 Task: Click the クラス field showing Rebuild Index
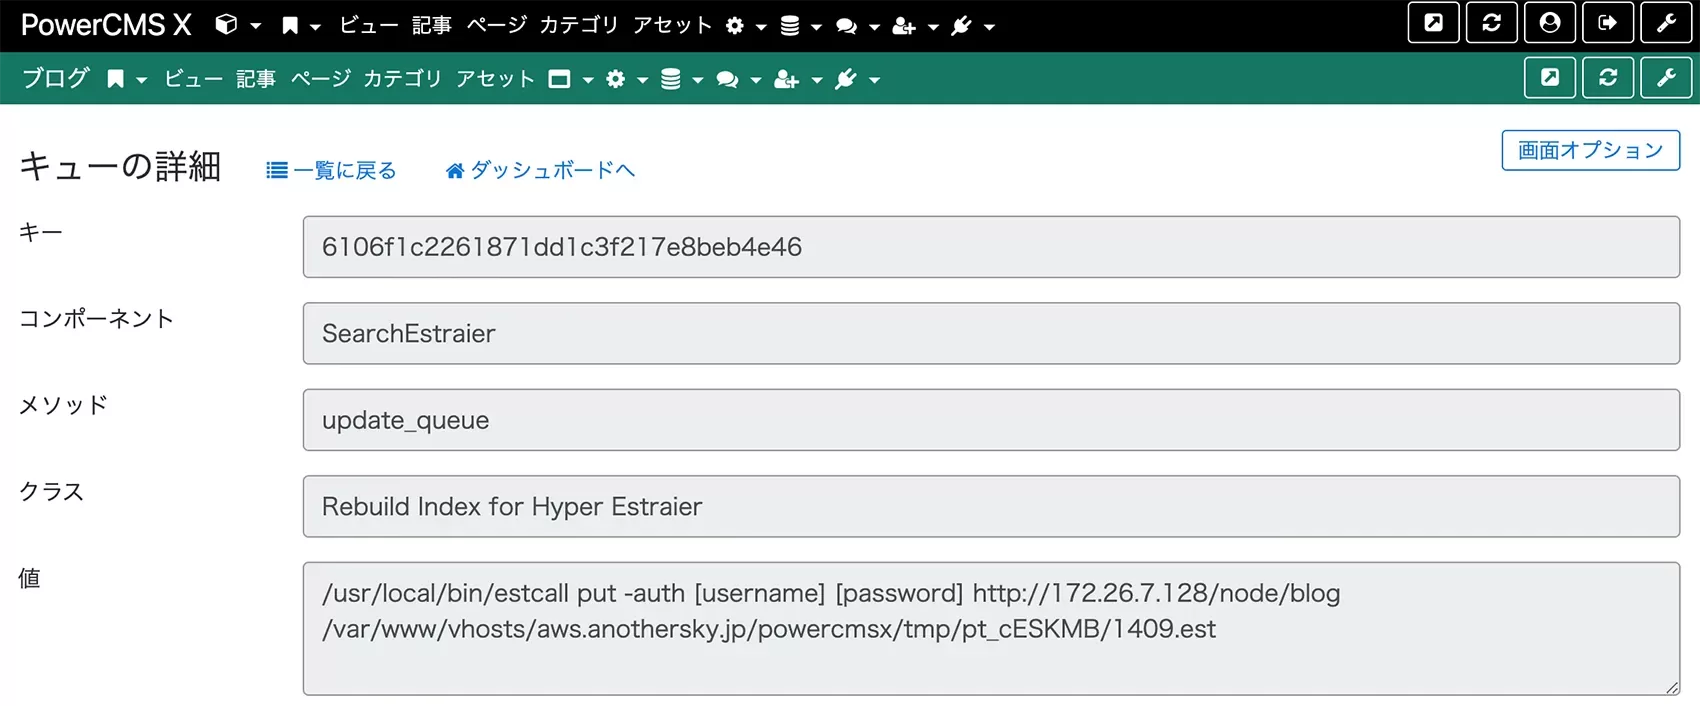coord(991,507)
